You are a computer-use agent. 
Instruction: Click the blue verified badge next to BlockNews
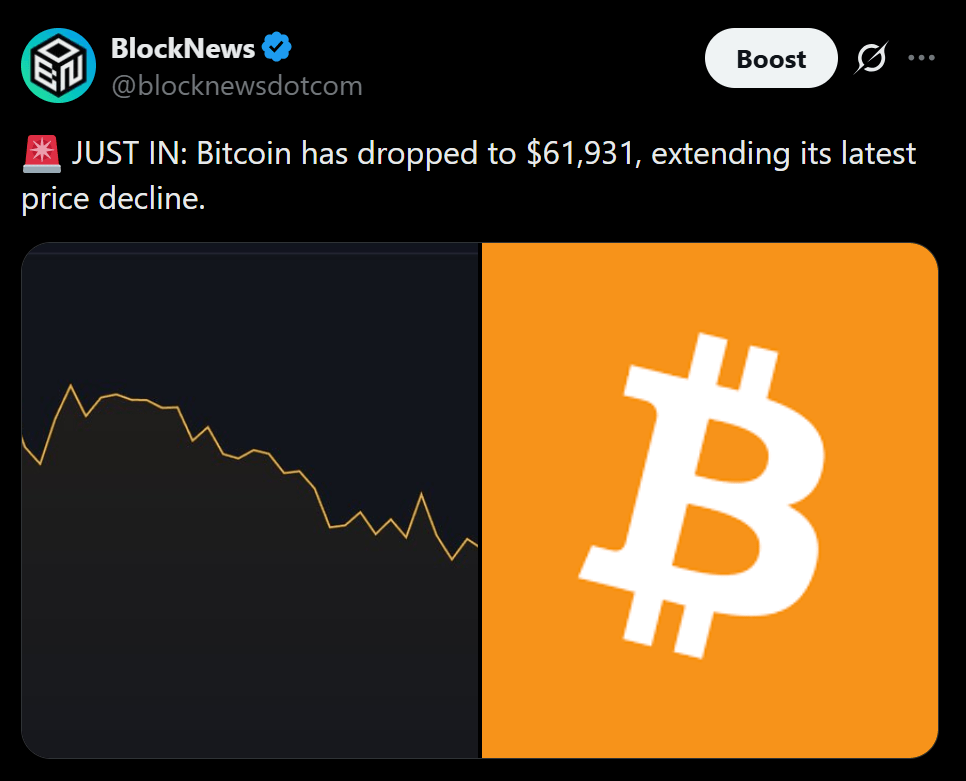click(277, 47)
